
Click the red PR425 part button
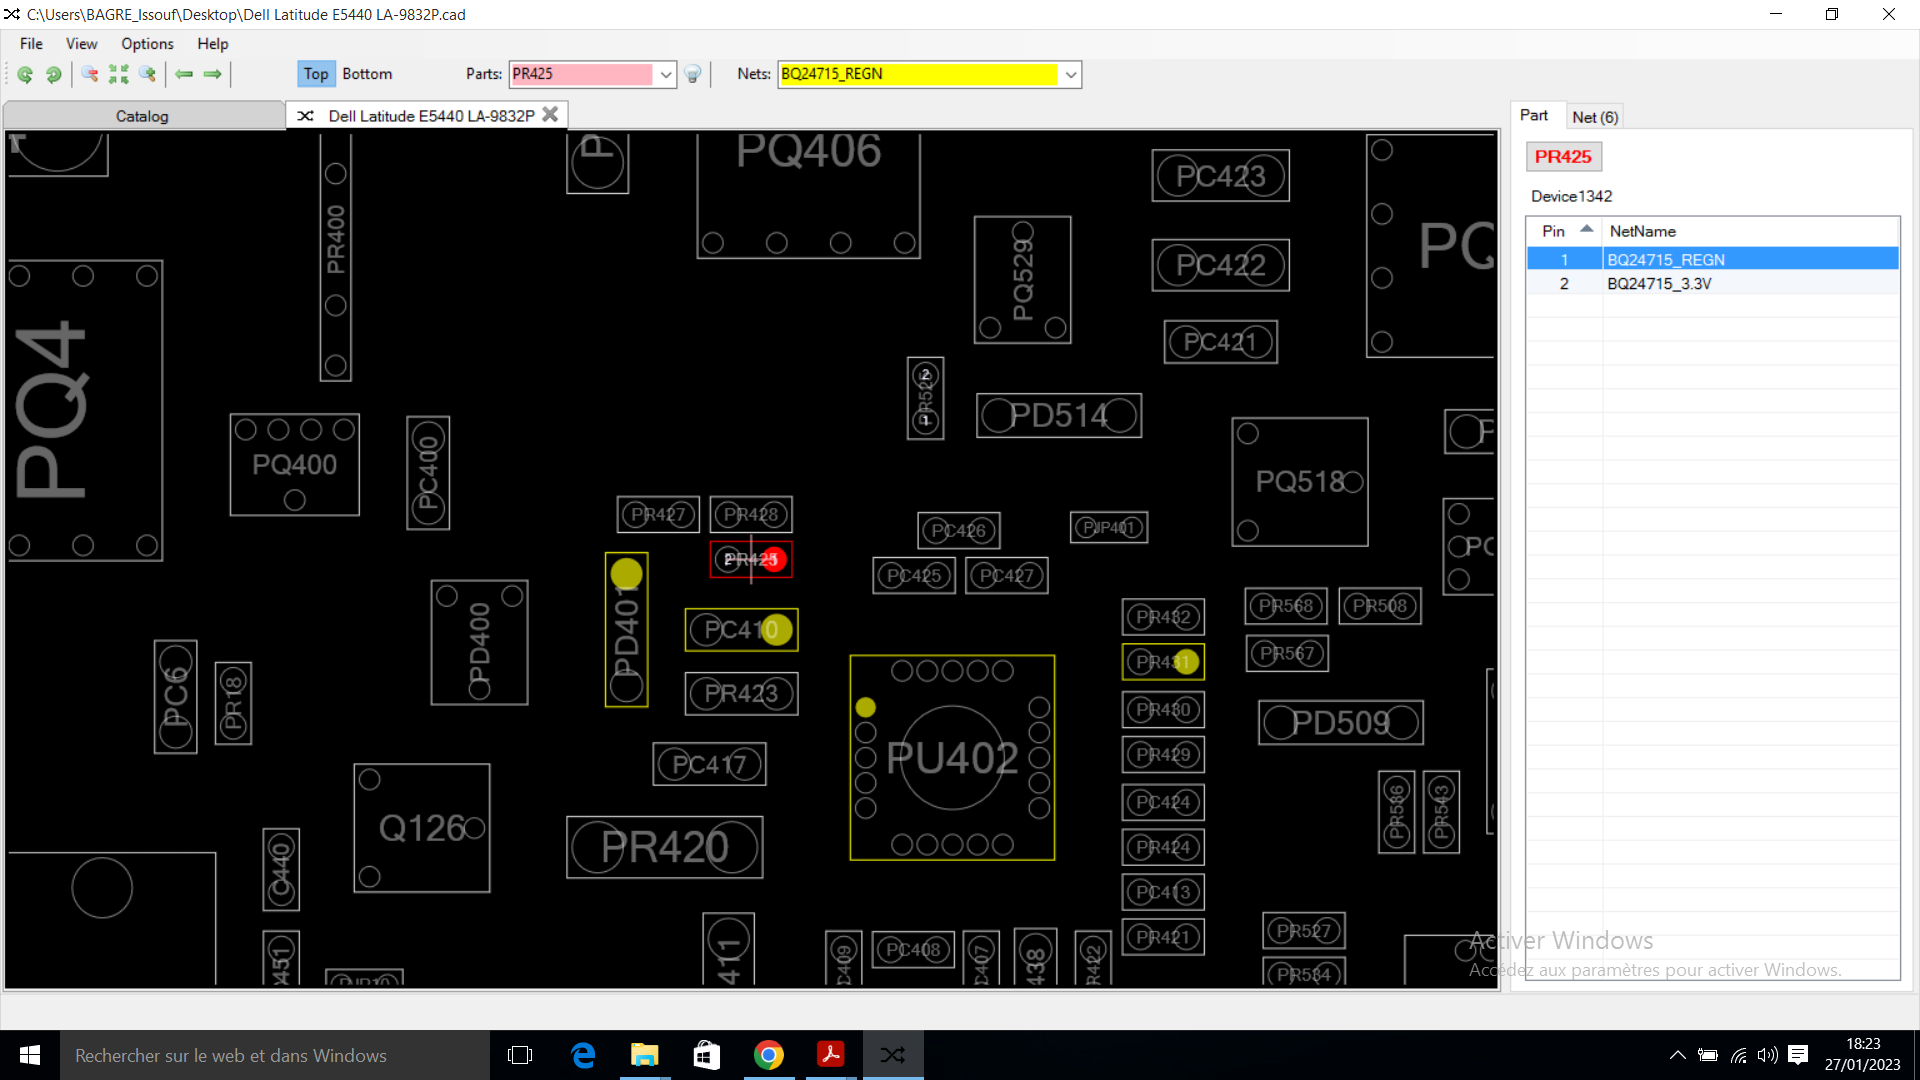(x=1563, y=157)
